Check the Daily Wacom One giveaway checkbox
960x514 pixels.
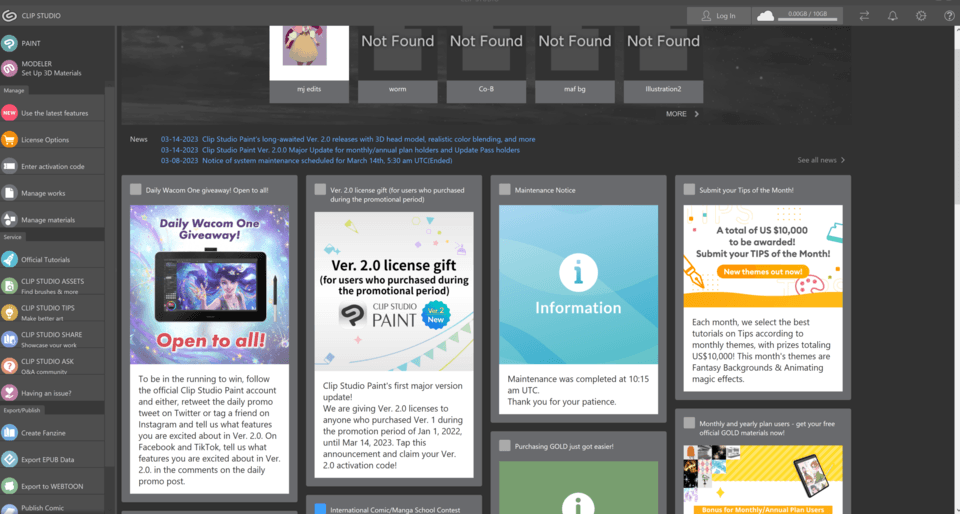[135, 190]
